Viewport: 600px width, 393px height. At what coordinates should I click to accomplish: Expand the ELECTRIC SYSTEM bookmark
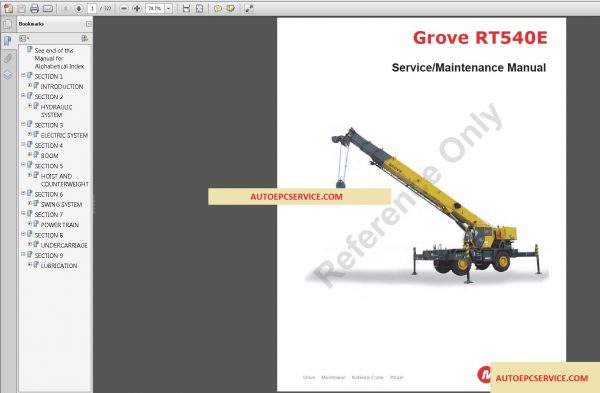tap(30, 134)
